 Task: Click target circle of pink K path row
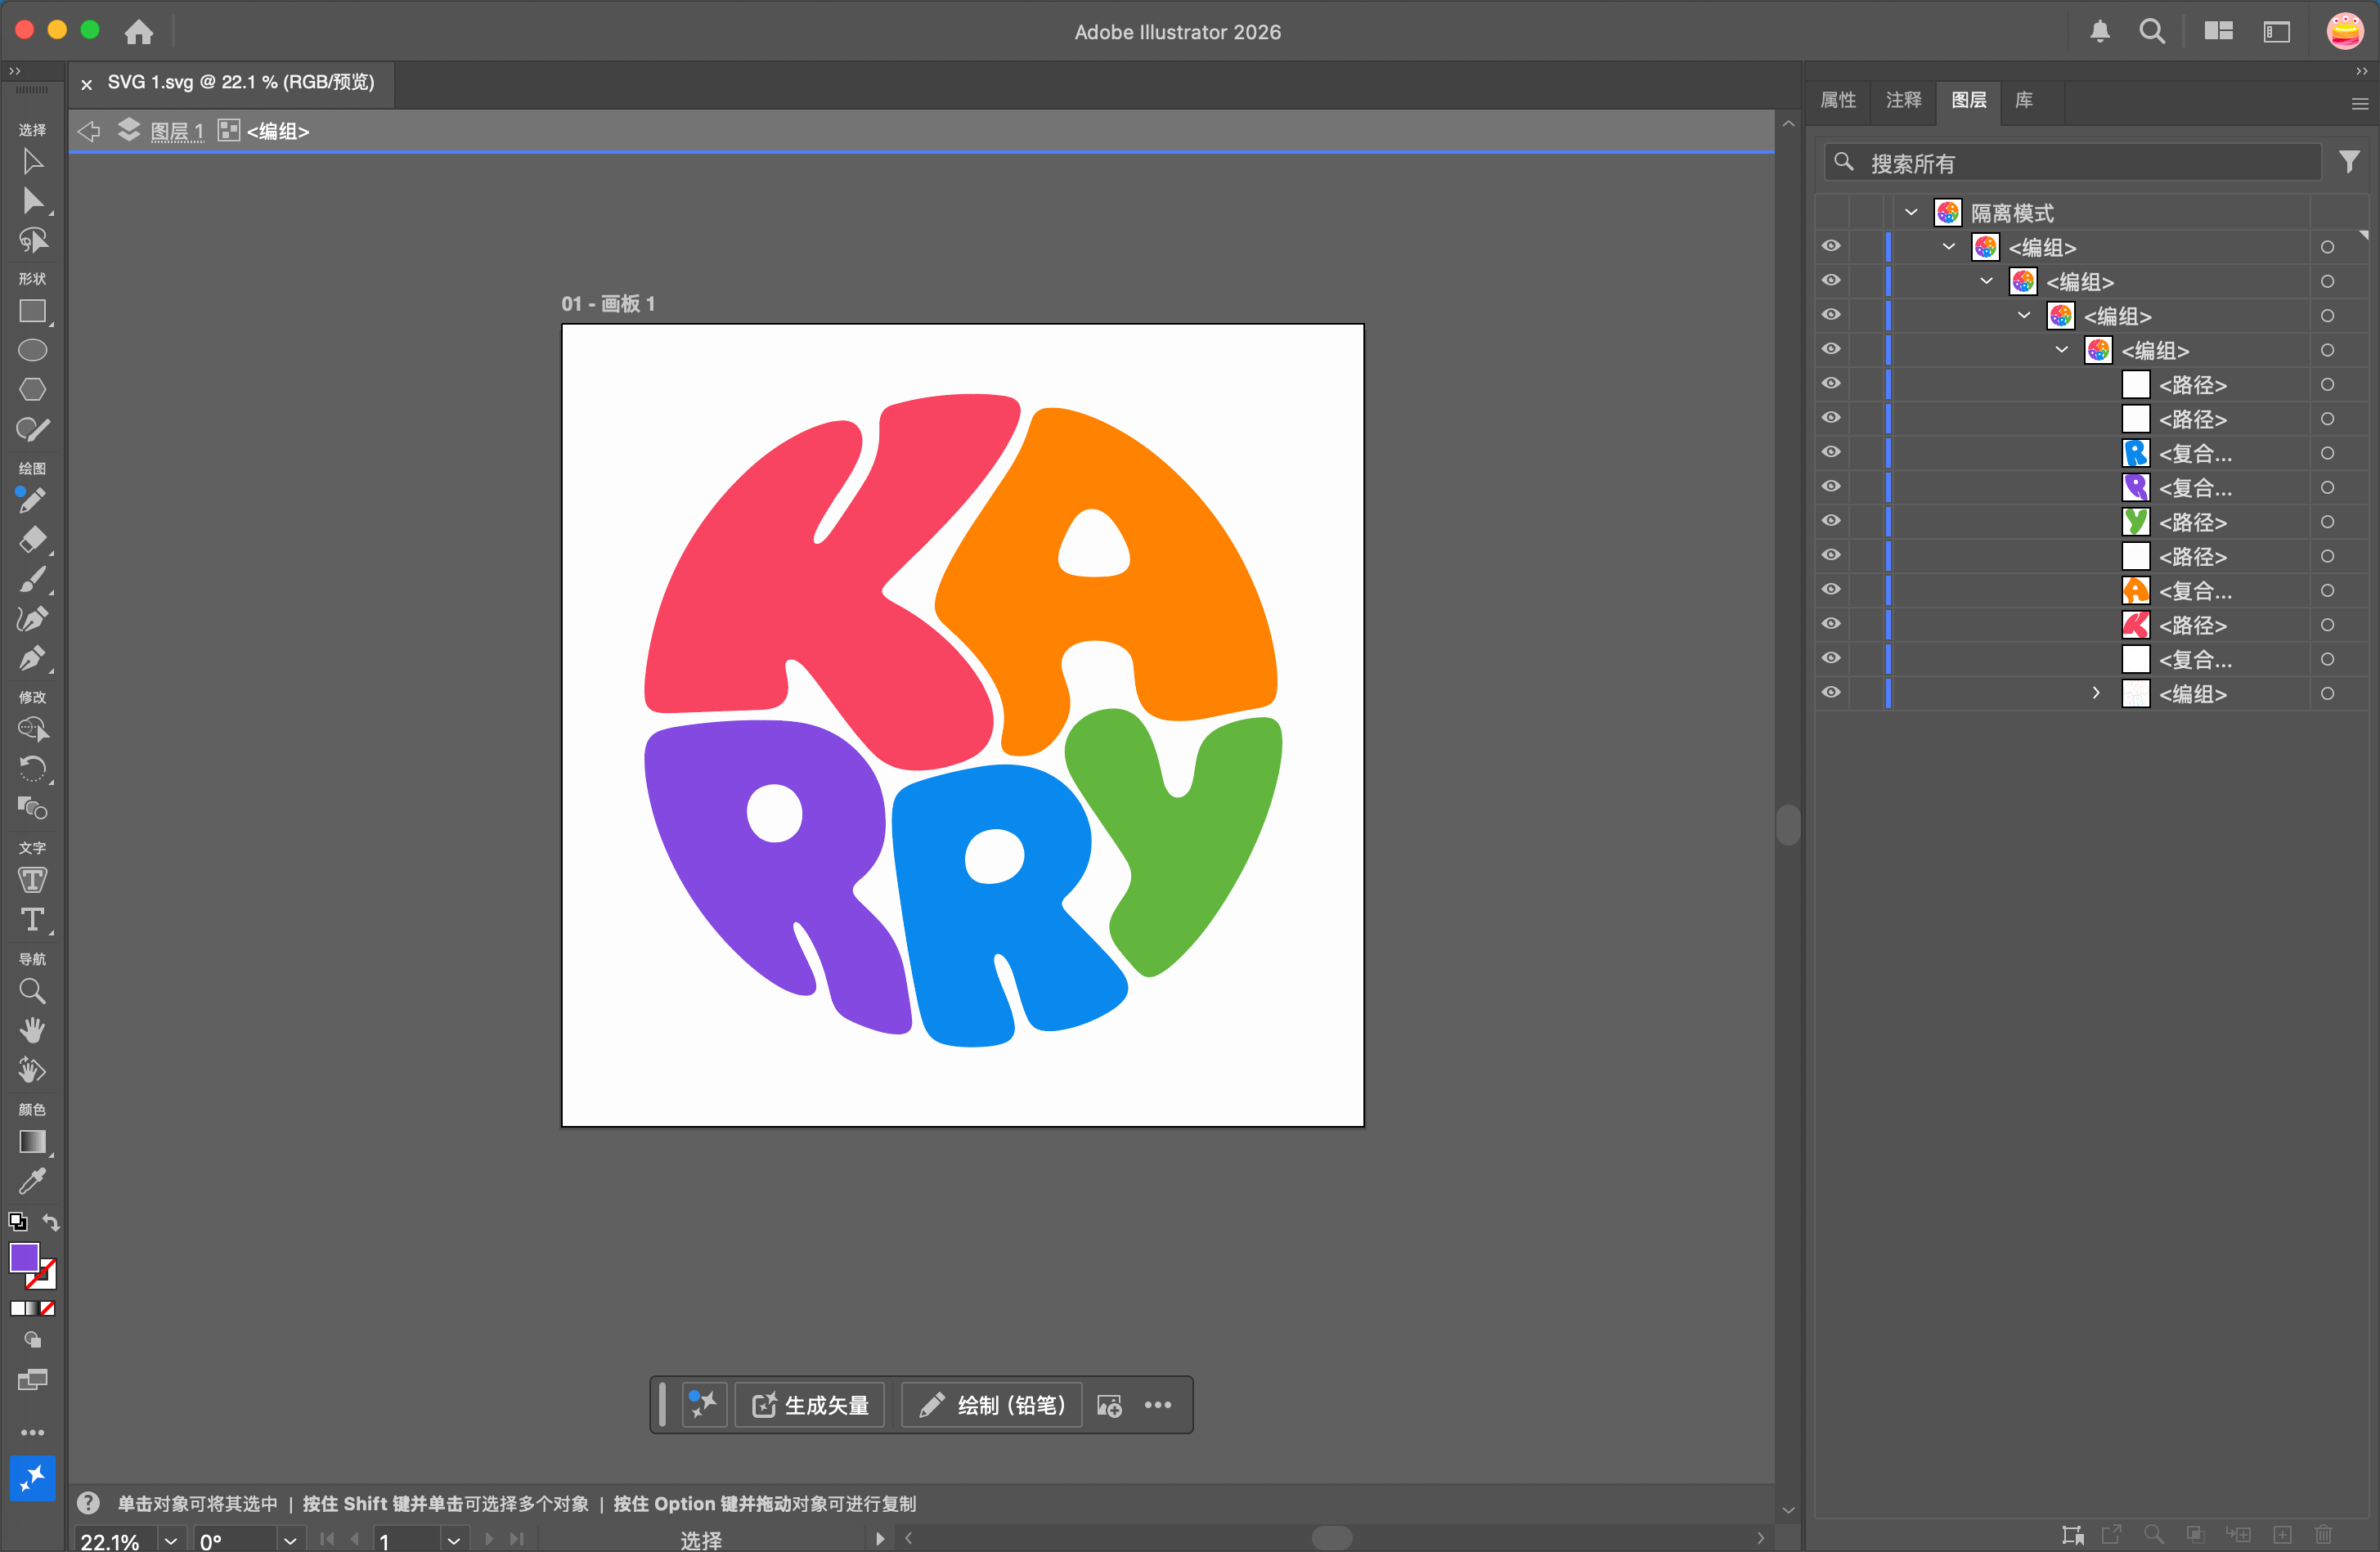[x=2327, y=625]
